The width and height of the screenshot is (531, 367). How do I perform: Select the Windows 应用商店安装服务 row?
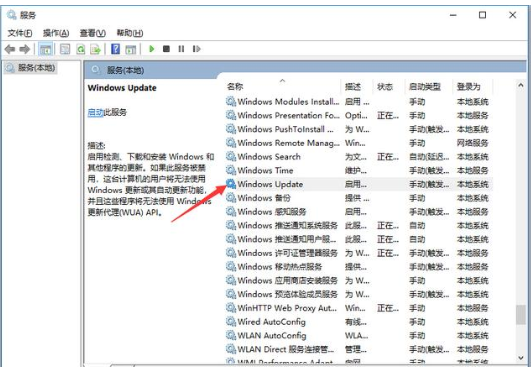[x=359, y=281]
